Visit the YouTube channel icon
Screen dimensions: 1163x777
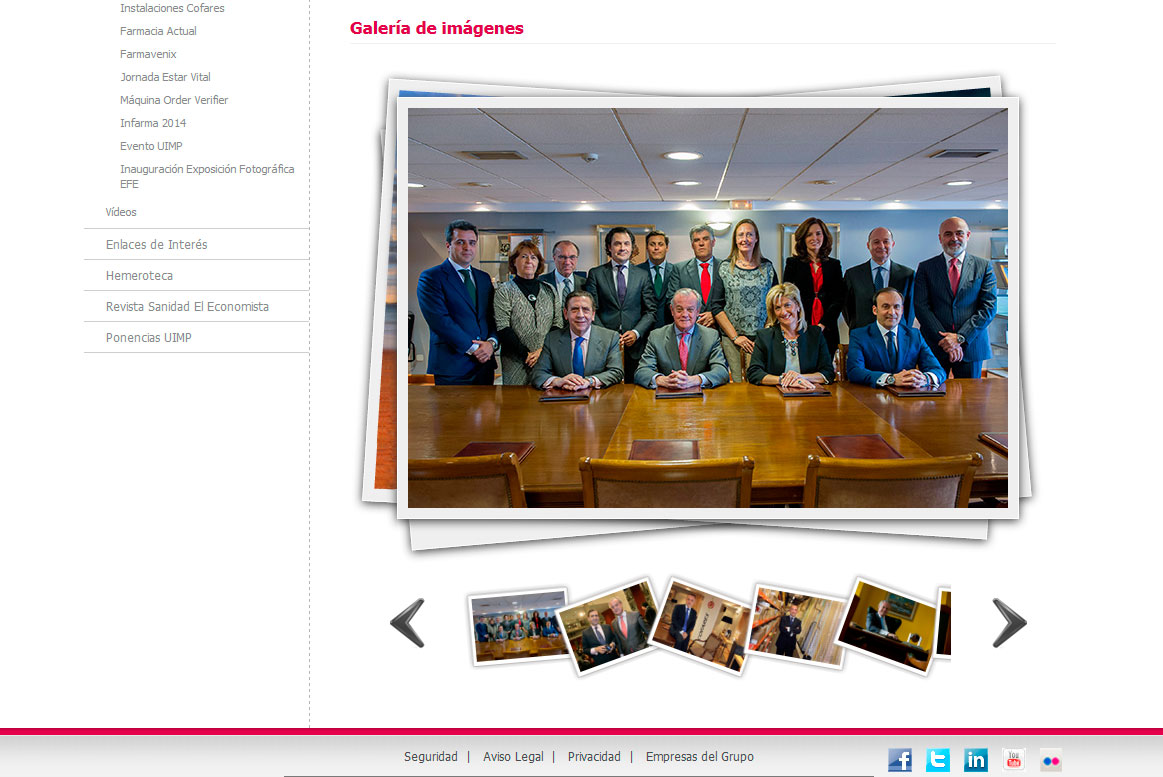[x=1013, y=760]
